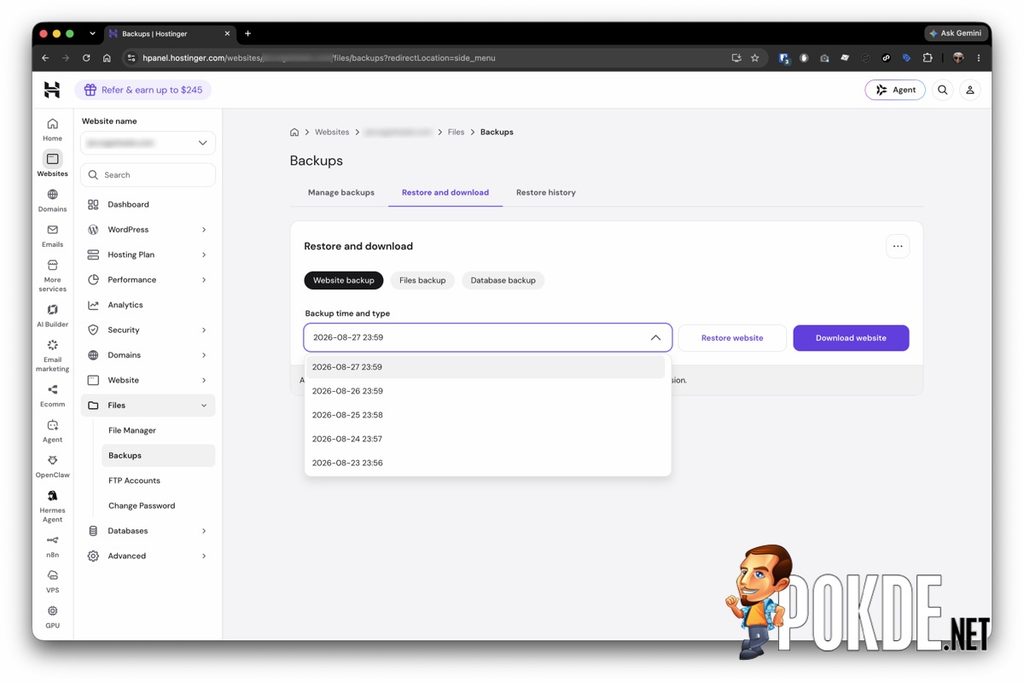This screenshot has height=683, width=1024.
Task: Bookmark this page with star icon
Action: [755, 58]
